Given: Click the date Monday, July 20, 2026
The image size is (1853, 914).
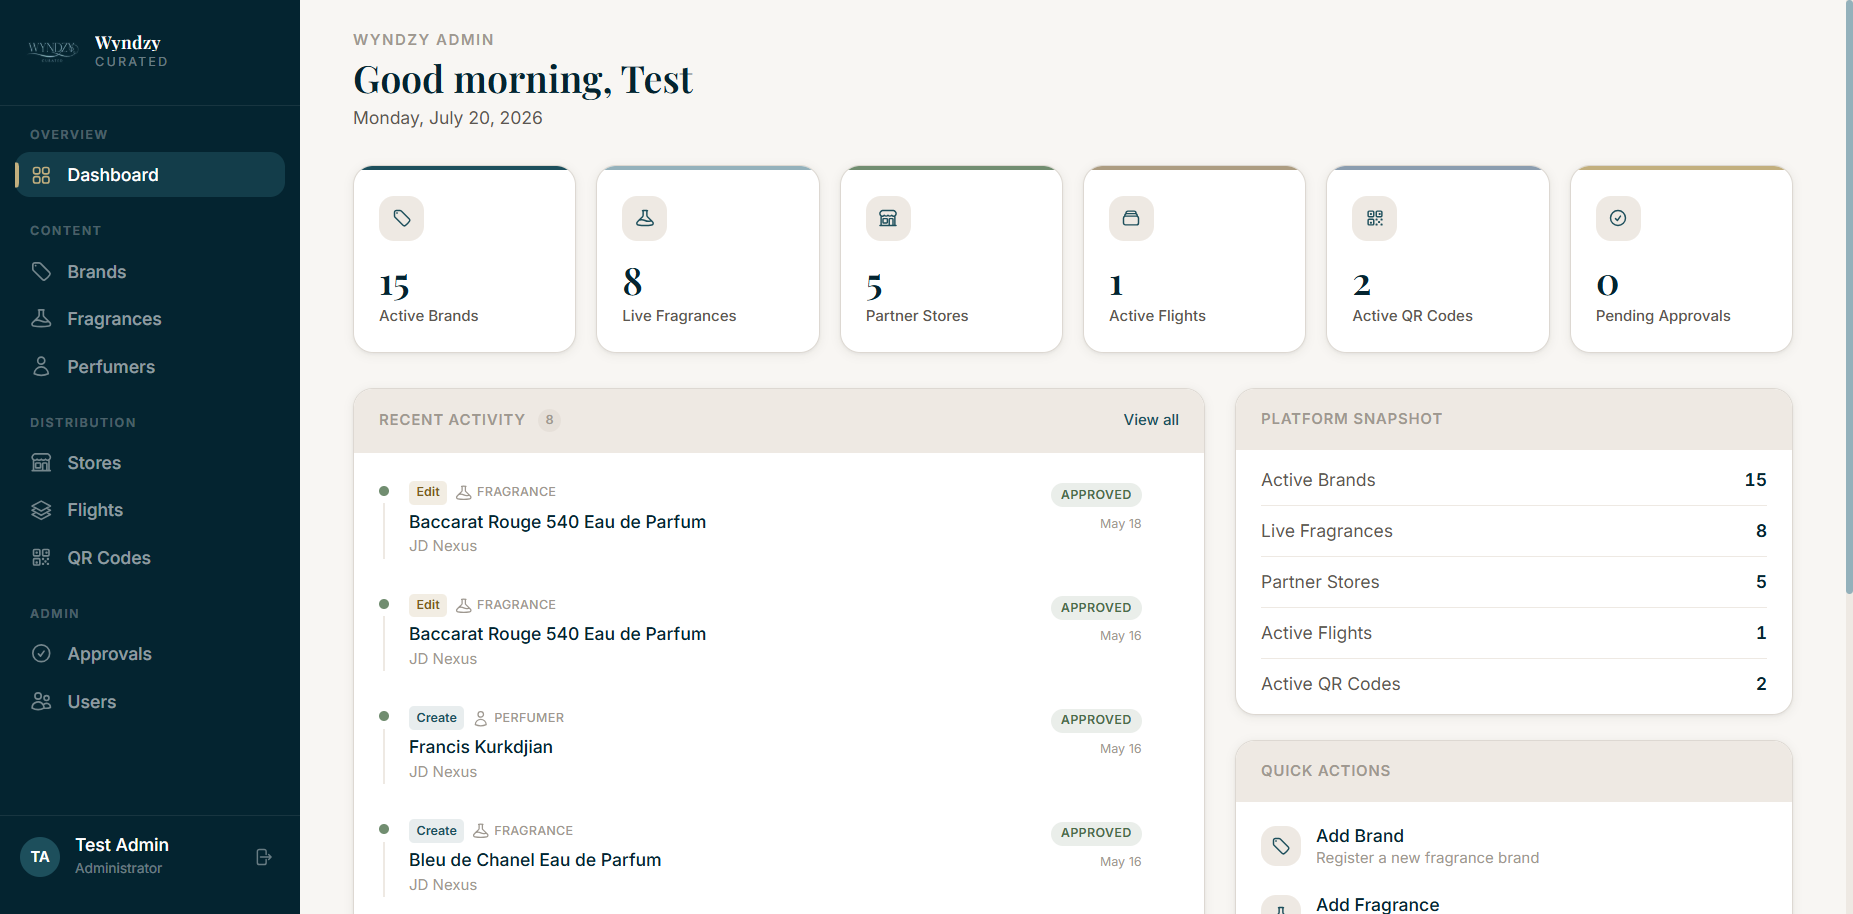Looking at the screenshot, I should tap(448, 118).
